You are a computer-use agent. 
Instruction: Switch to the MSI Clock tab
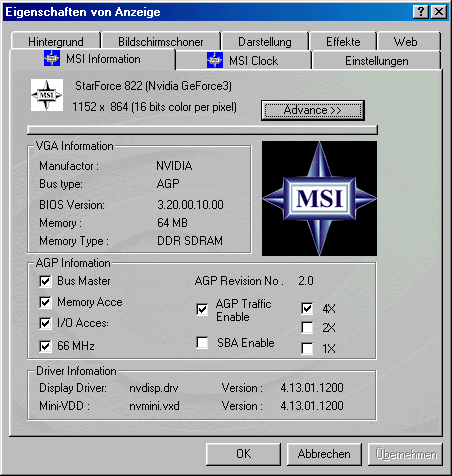tap(243, 61)
